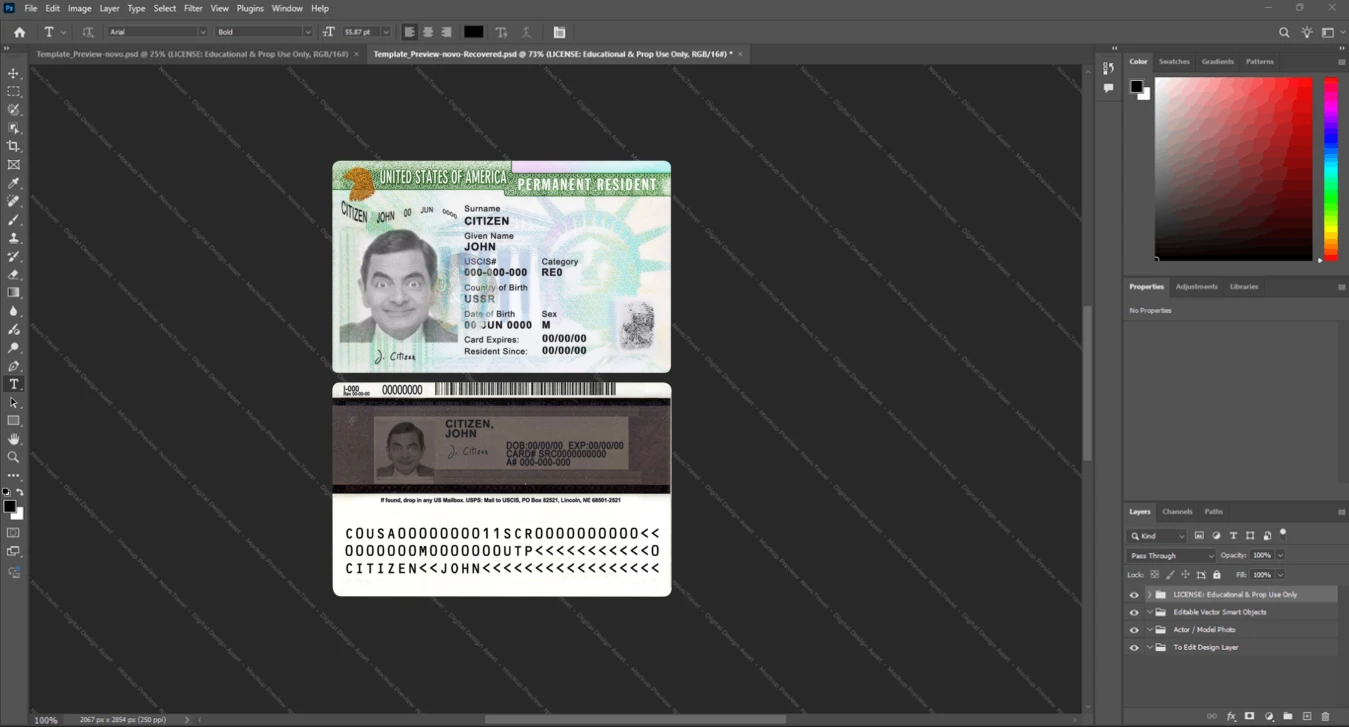The image size is (1349, 727).
Task: Switch to the Swatches panel tab
Action: (1174, 61)
